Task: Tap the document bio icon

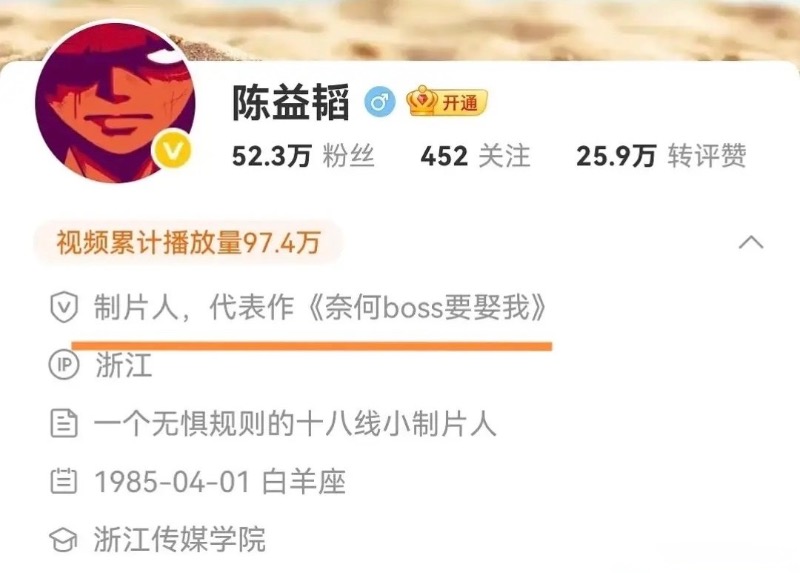Action: (64, 423)
